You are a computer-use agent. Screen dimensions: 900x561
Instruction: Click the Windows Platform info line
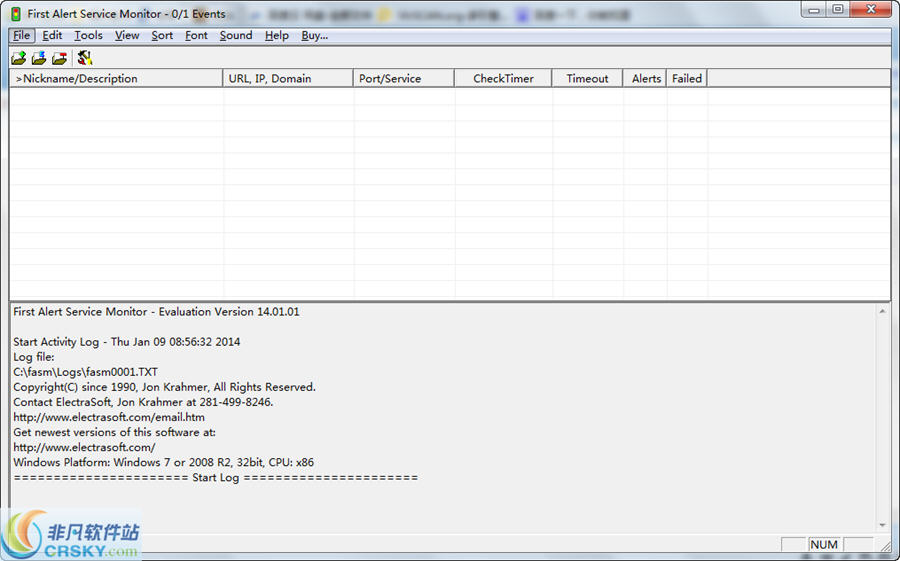coord(164,462)
